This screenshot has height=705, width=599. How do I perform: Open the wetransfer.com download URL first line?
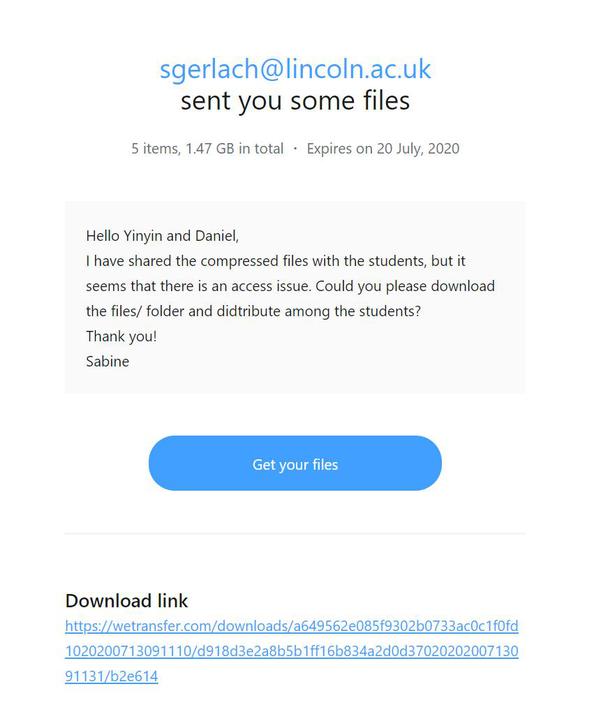(291, 626)
